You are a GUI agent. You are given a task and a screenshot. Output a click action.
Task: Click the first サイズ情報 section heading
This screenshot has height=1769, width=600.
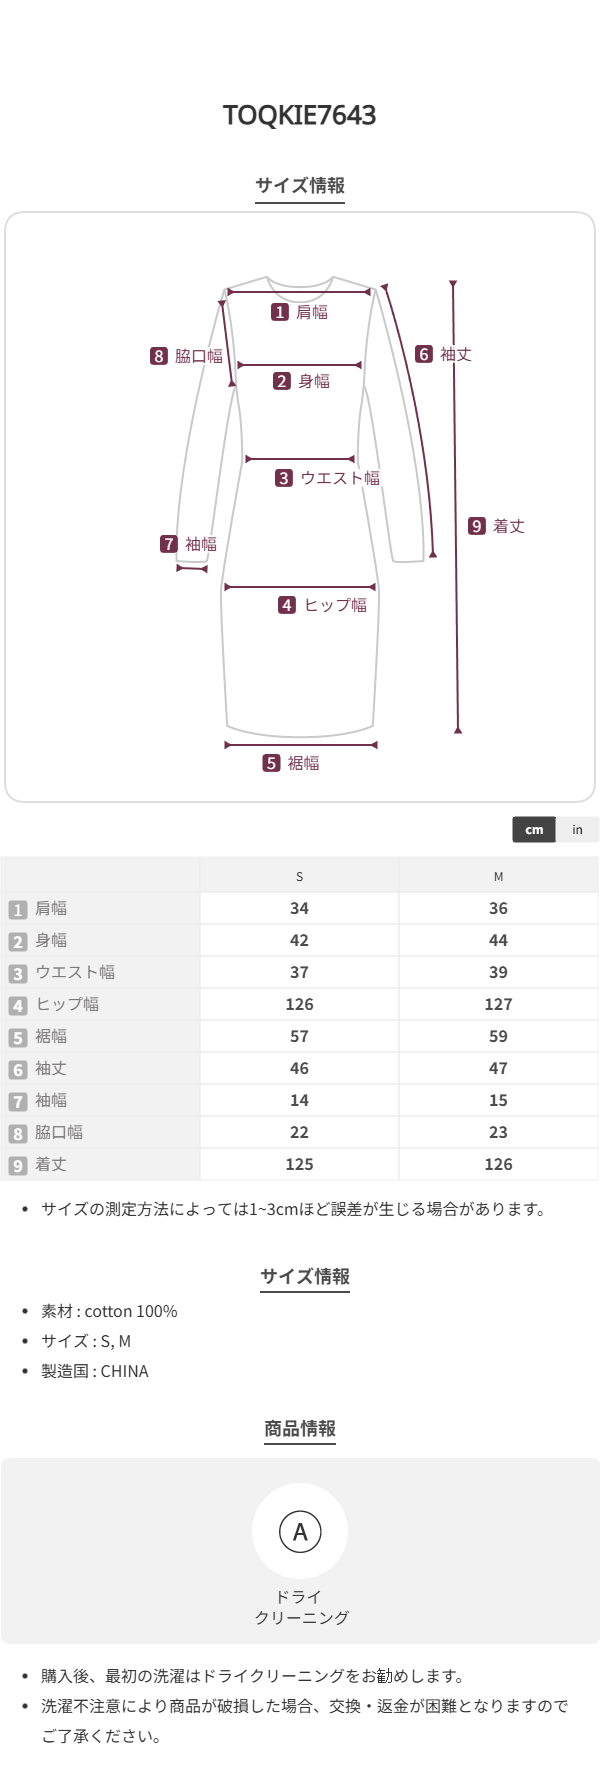click(x=300, y=185)
